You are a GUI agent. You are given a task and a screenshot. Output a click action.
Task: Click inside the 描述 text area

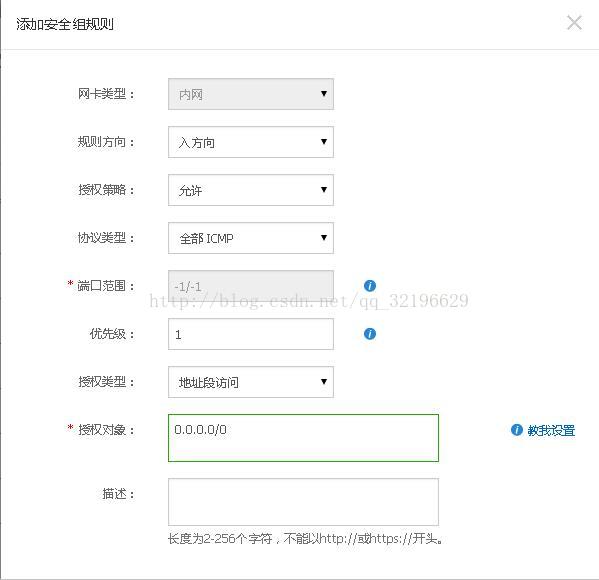tap(303, 502)
